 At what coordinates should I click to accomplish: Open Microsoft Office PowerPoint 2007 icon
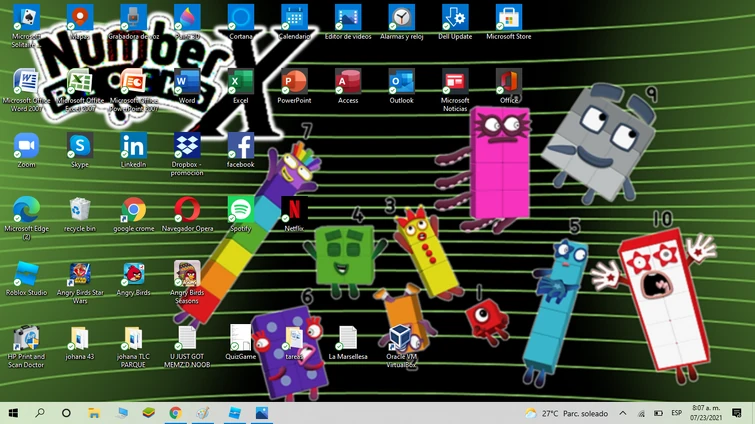click(x=133, y=82)
